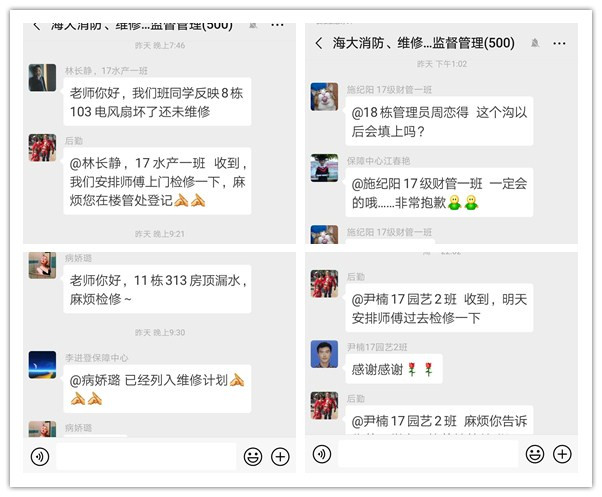602x497 pixels.
Task: Tap the back arrow in the right chat header
Action: coord(319,43)
